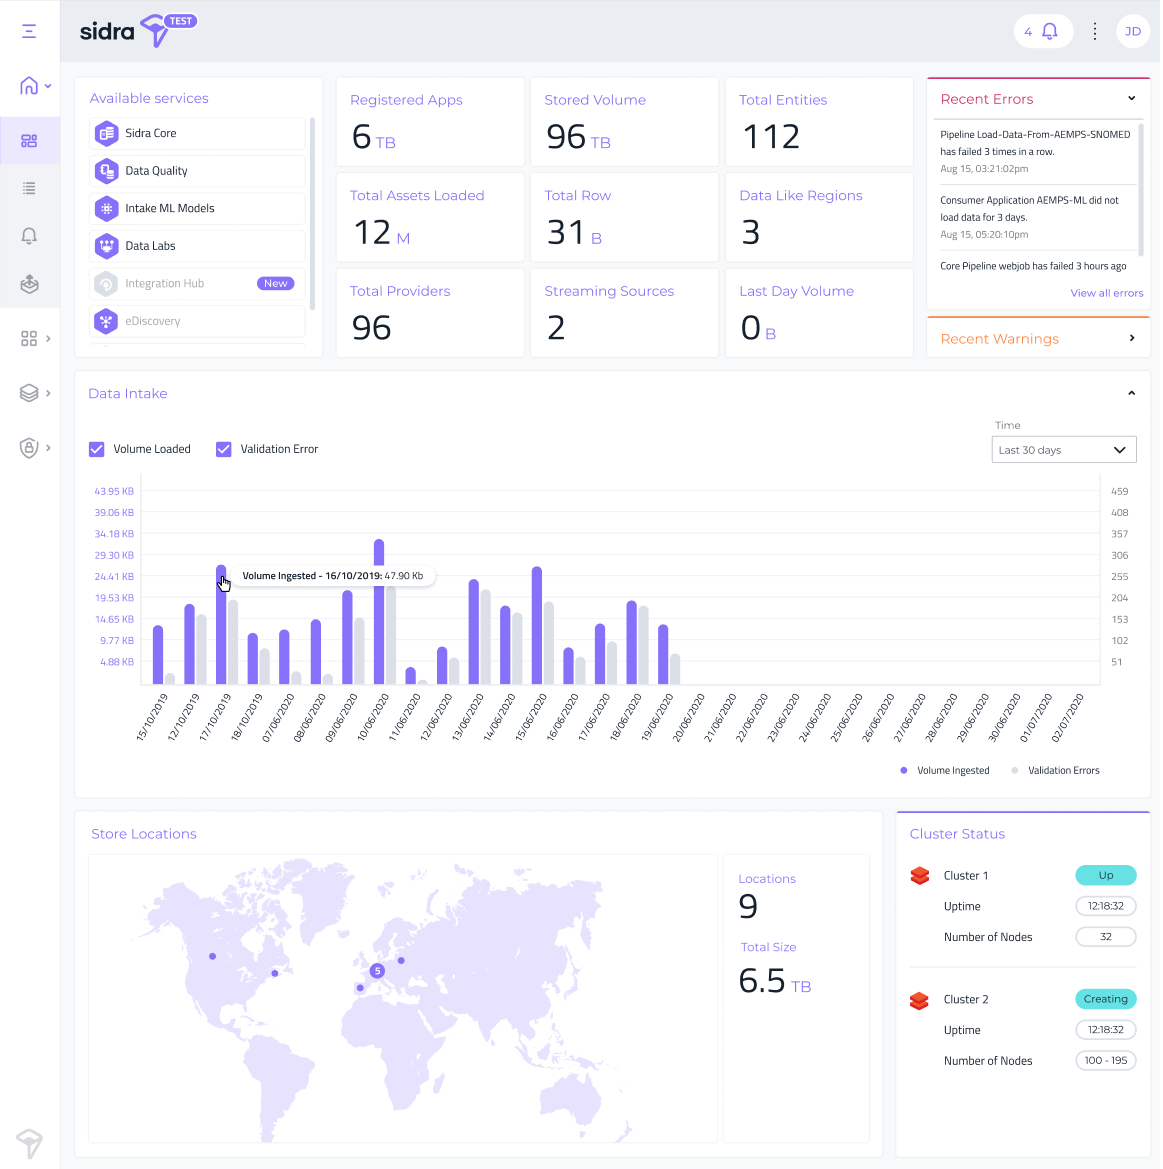This screenshot has width=1163, height=1169.
Task: Open the list view sidebar icon
Action: pos(29,188)
